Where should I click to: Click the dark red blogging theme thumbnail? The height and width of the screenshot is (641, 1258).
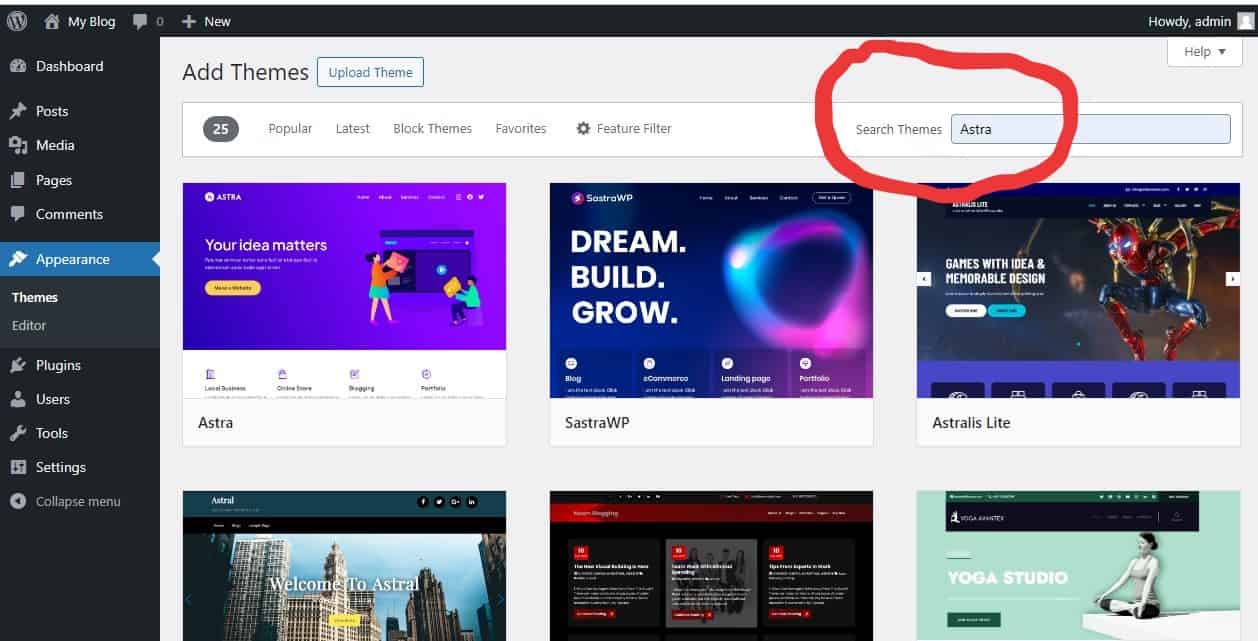coord(711,566)
